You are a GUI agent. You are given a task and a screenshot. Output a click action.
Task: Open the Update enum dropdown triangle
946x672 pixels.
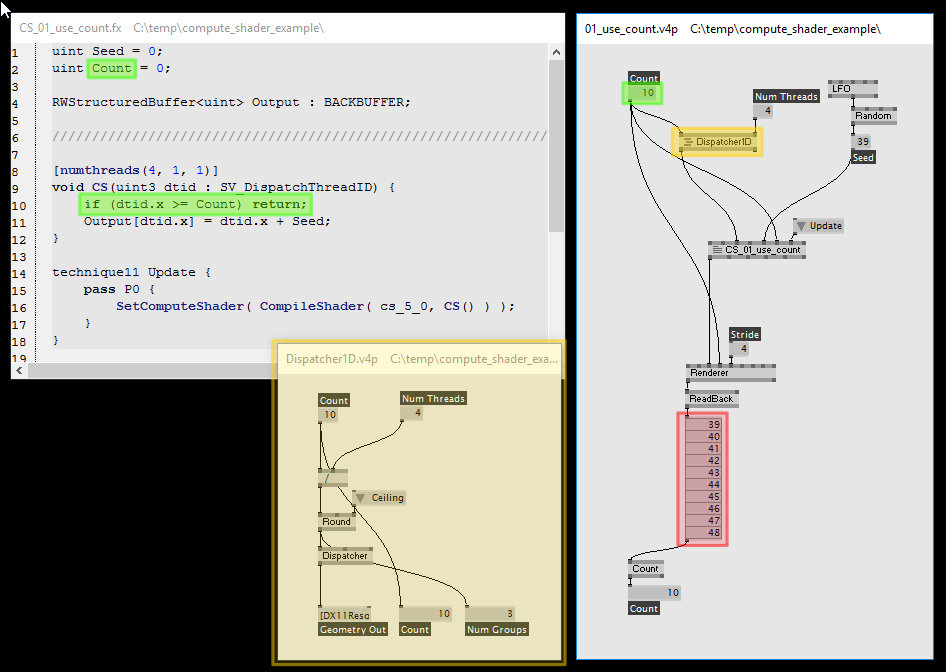[801, 225]
